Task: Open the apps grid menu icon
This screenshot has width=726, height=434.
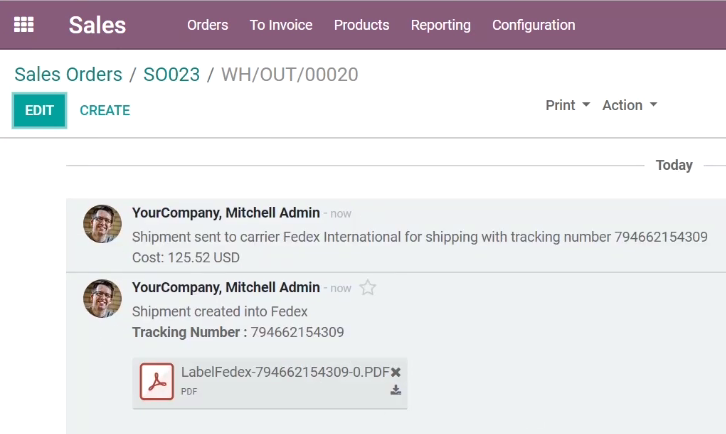Action: (24, 25)
